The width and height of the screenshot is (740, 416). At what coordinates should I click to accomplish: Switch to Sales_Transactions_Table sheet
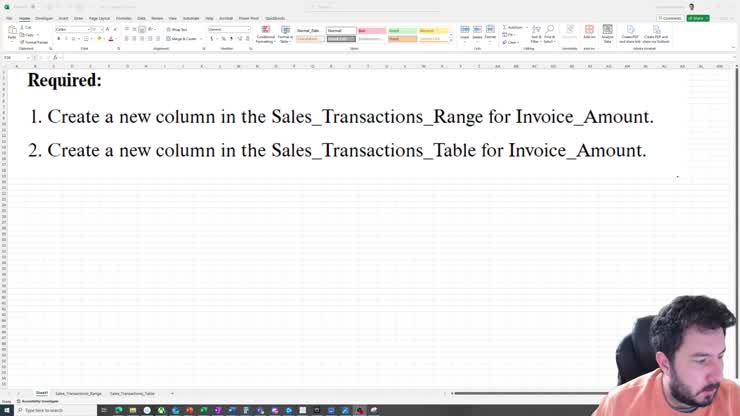(132, 393)
